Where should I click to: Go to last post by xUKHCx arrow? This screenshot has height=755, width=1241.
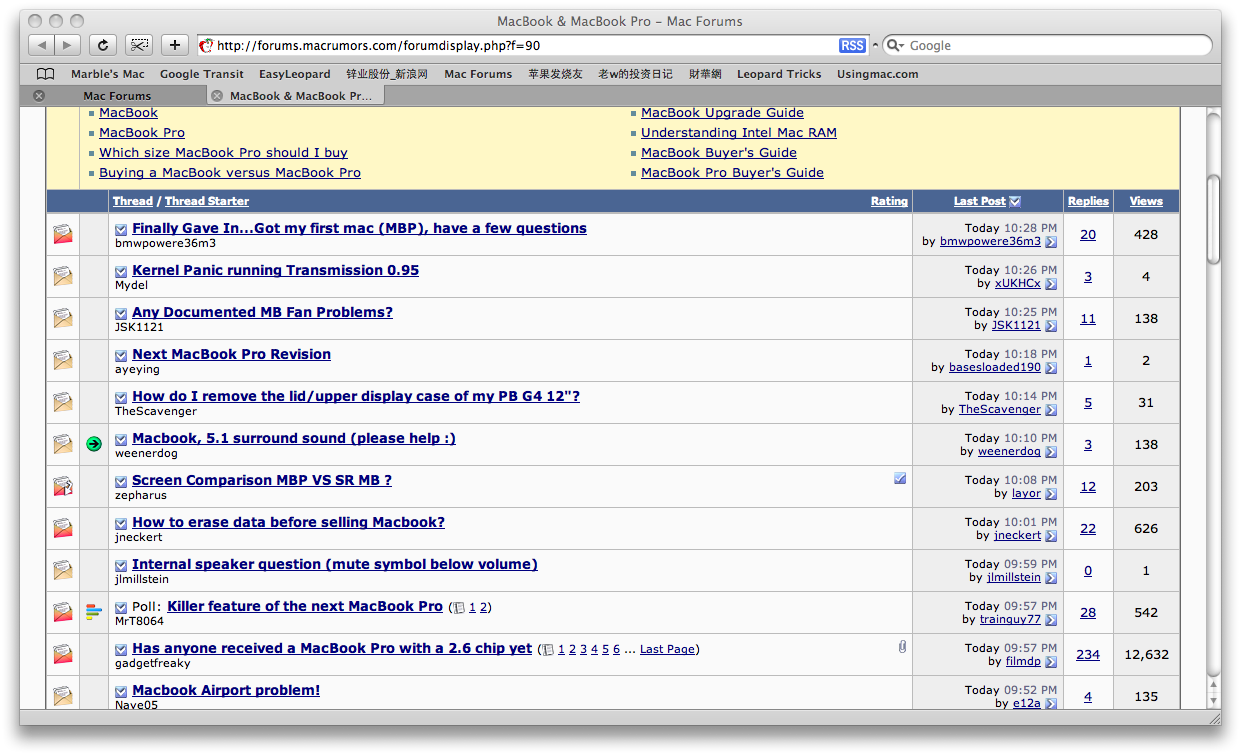(1051, 284)
